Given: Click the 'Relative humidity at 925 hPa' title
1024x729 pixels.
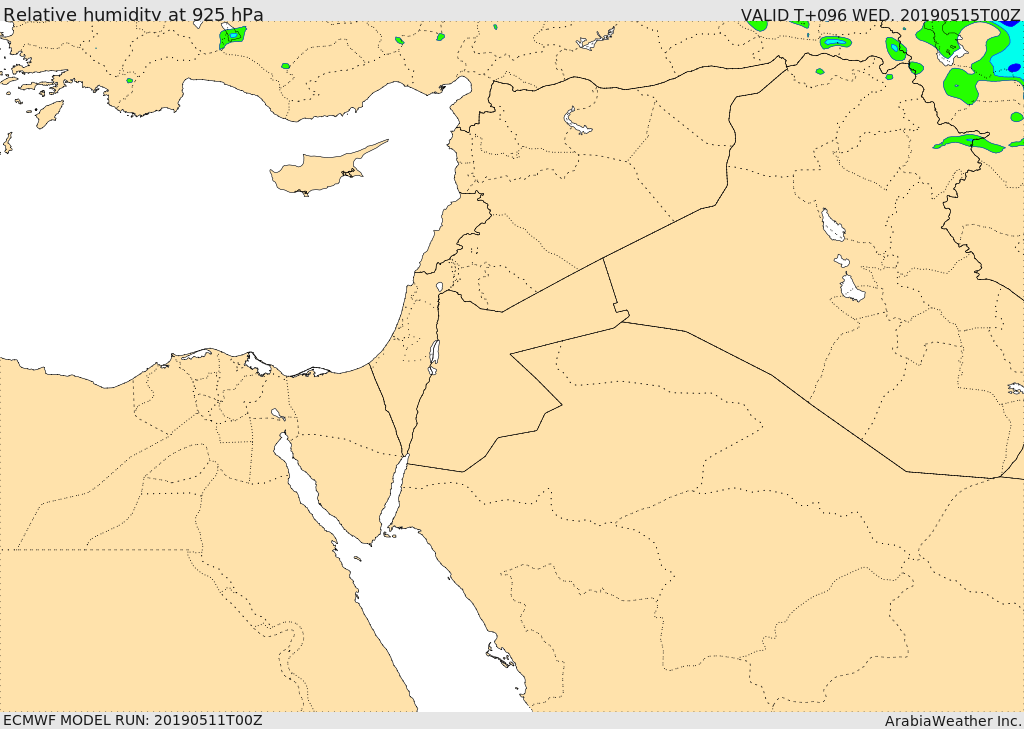Looking at the screenshot, I should (x=133, y=14).
